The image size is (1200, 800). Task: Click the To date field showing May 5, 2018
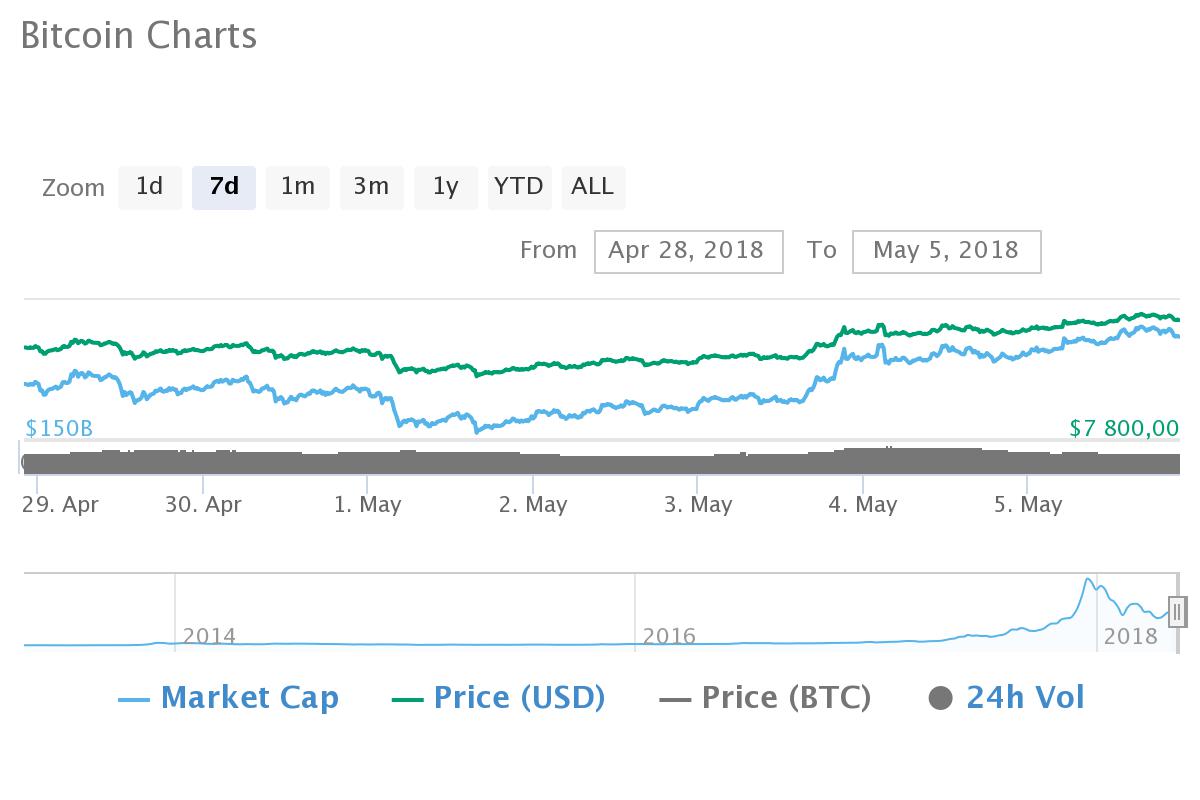pyautogui.click(x=946, y=251)
